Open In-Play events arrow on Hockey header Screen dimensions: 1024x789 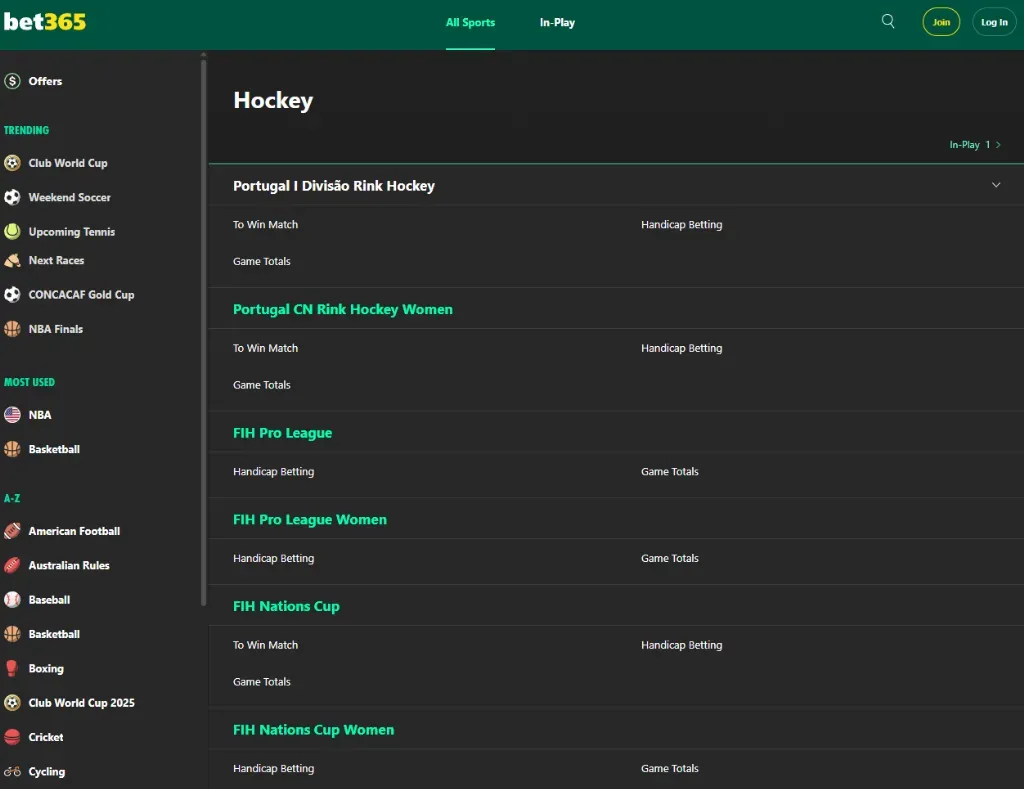tap(998, 145)
